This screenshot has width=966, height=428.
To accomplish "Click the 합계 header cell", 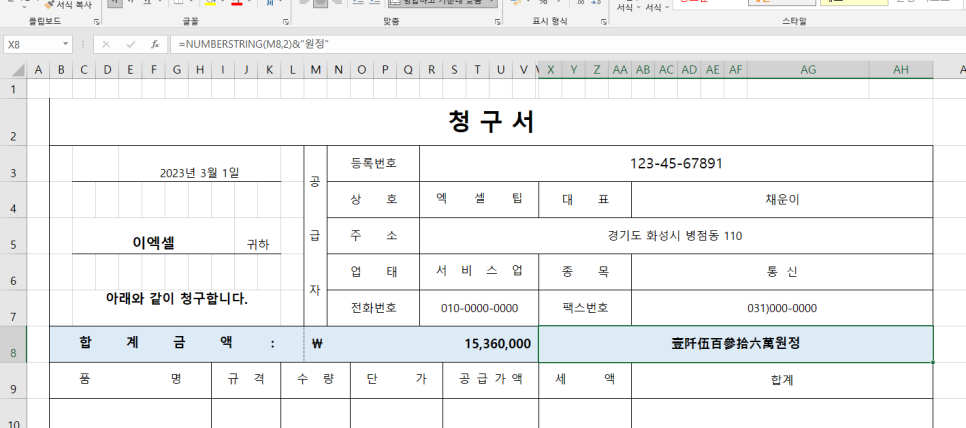I will pos(782,381).
